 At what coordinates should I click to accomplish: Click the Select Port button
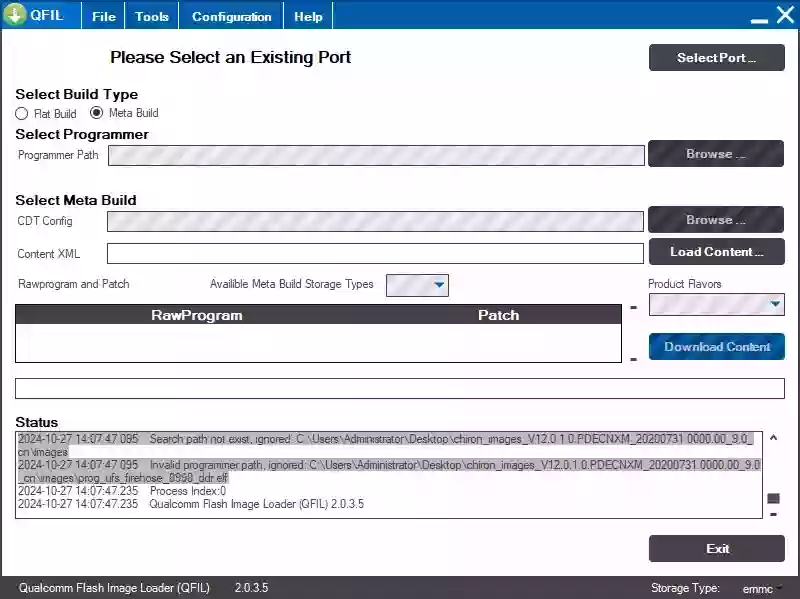click(716, 58)
